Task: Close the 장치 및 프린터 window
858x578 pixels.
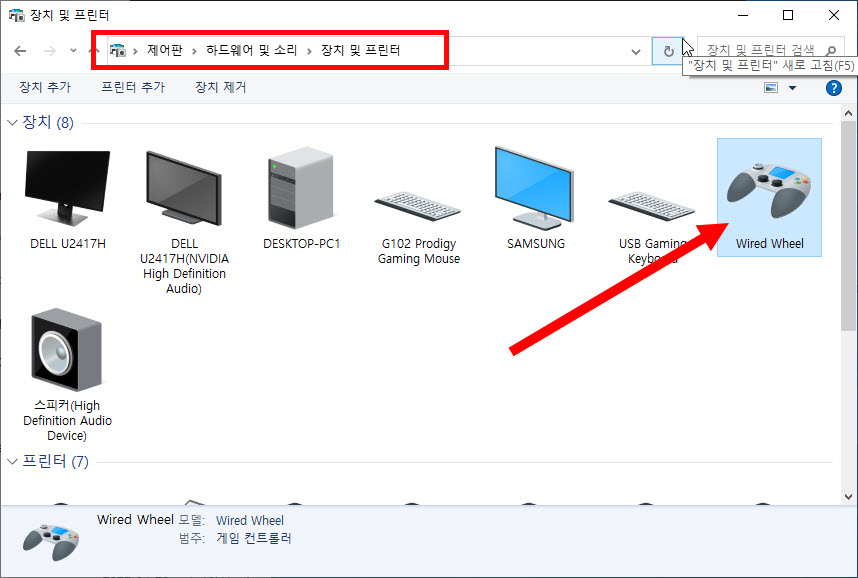Action: [x=833, y=15]
